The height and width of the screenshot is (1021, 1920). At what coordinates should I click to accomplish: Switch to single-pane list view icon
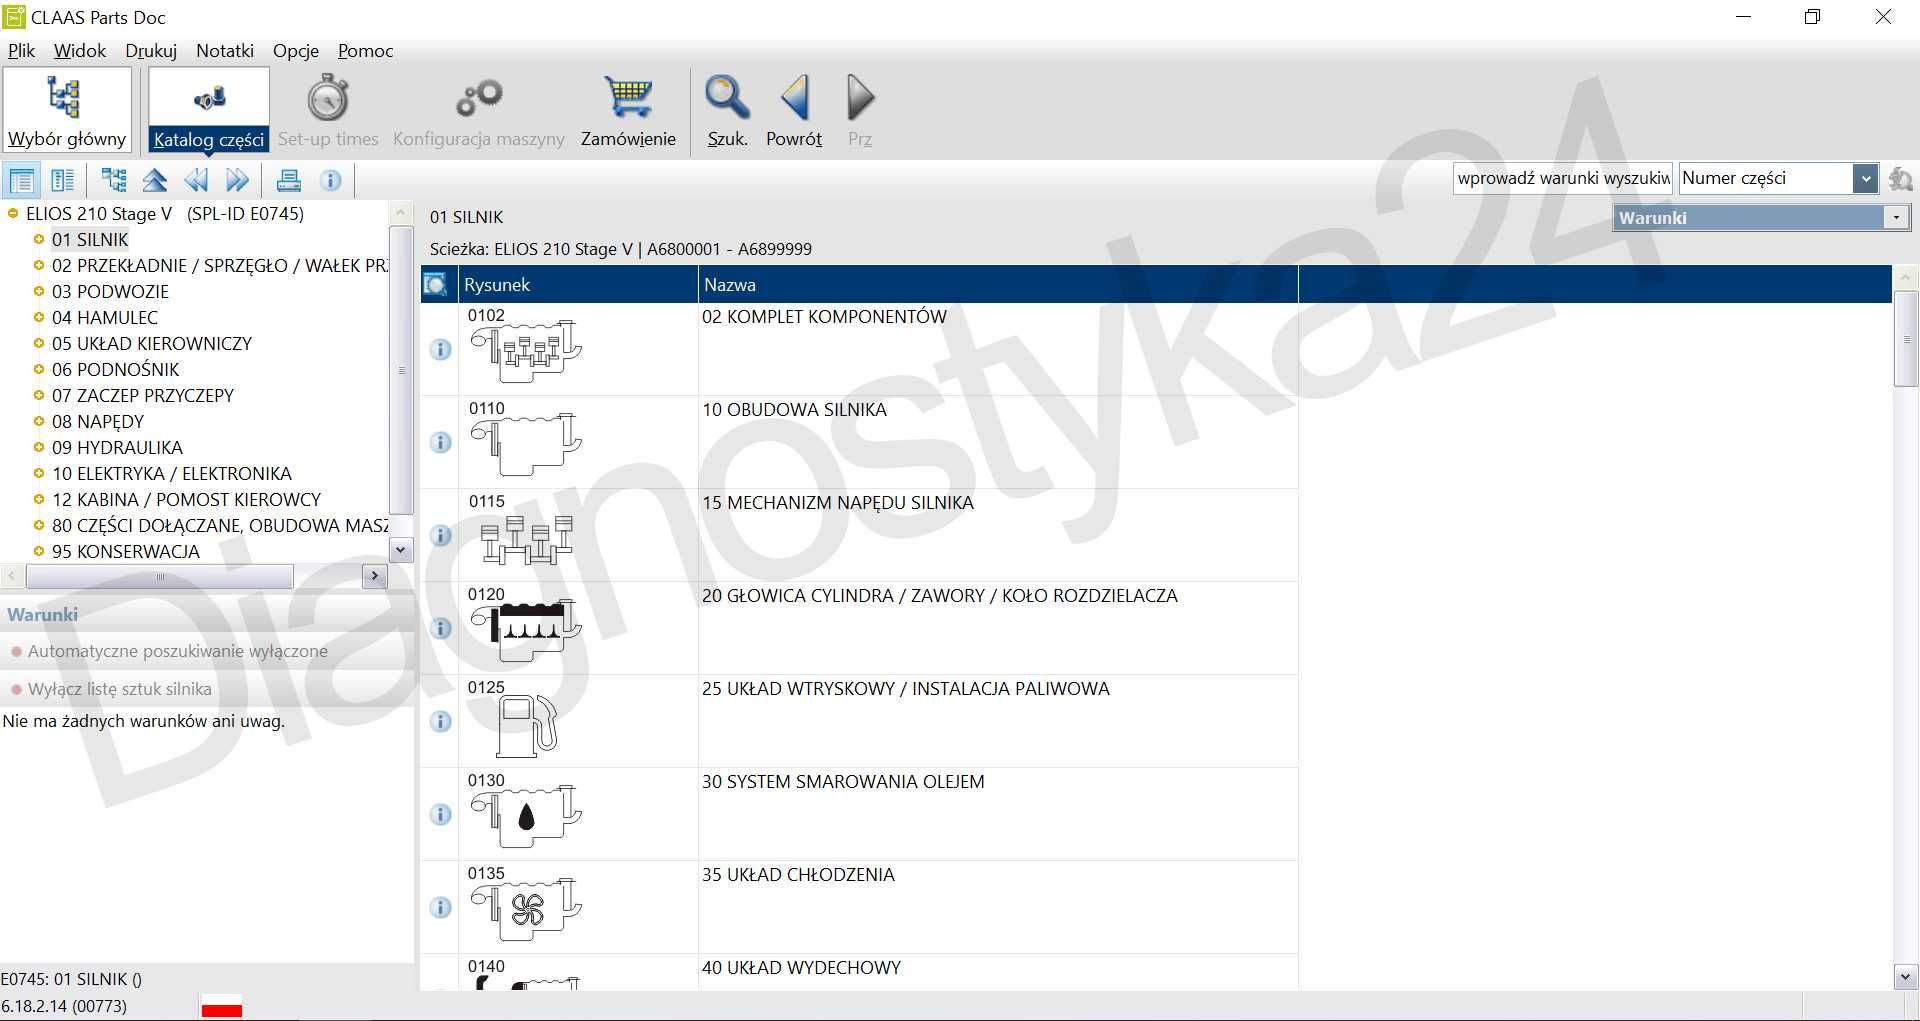[21, 181]
